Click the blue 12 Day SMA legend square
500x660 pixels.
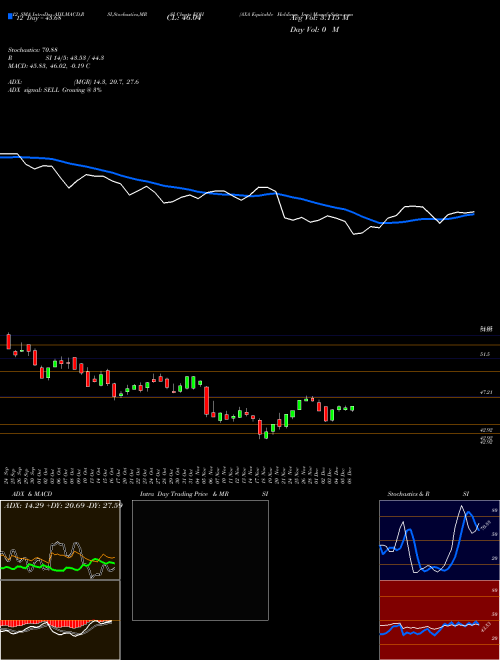[10, 16]
